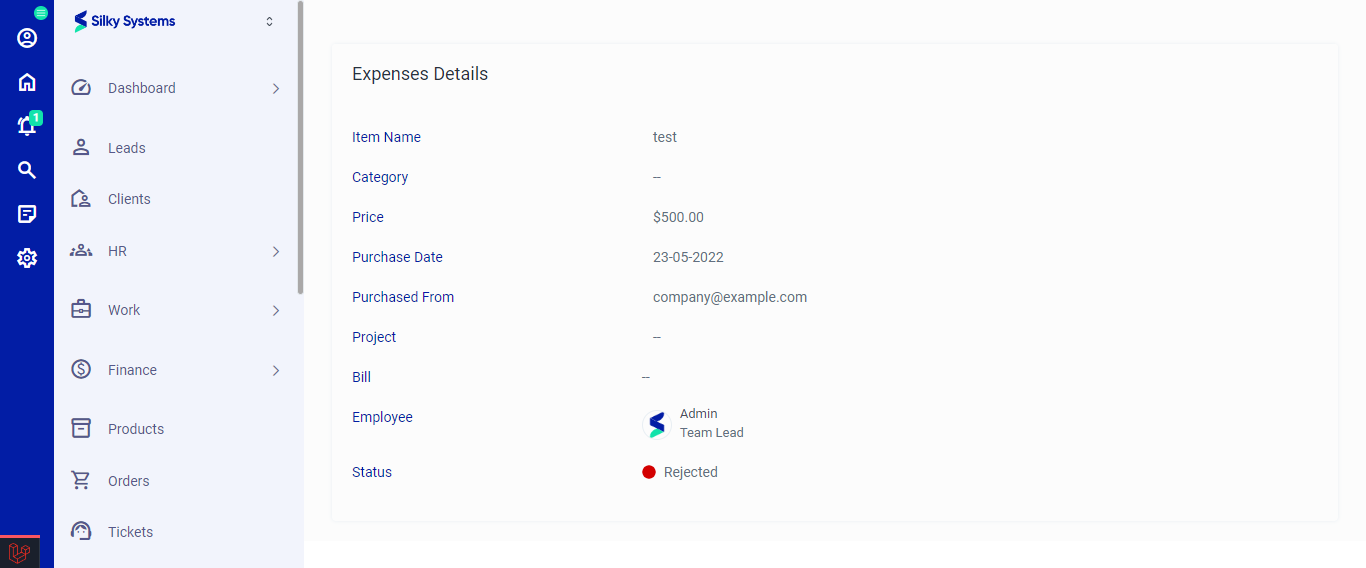This screenshot has height=568, width=1366.
Task: Open the settings gear icon
Action: coord(27,258)
